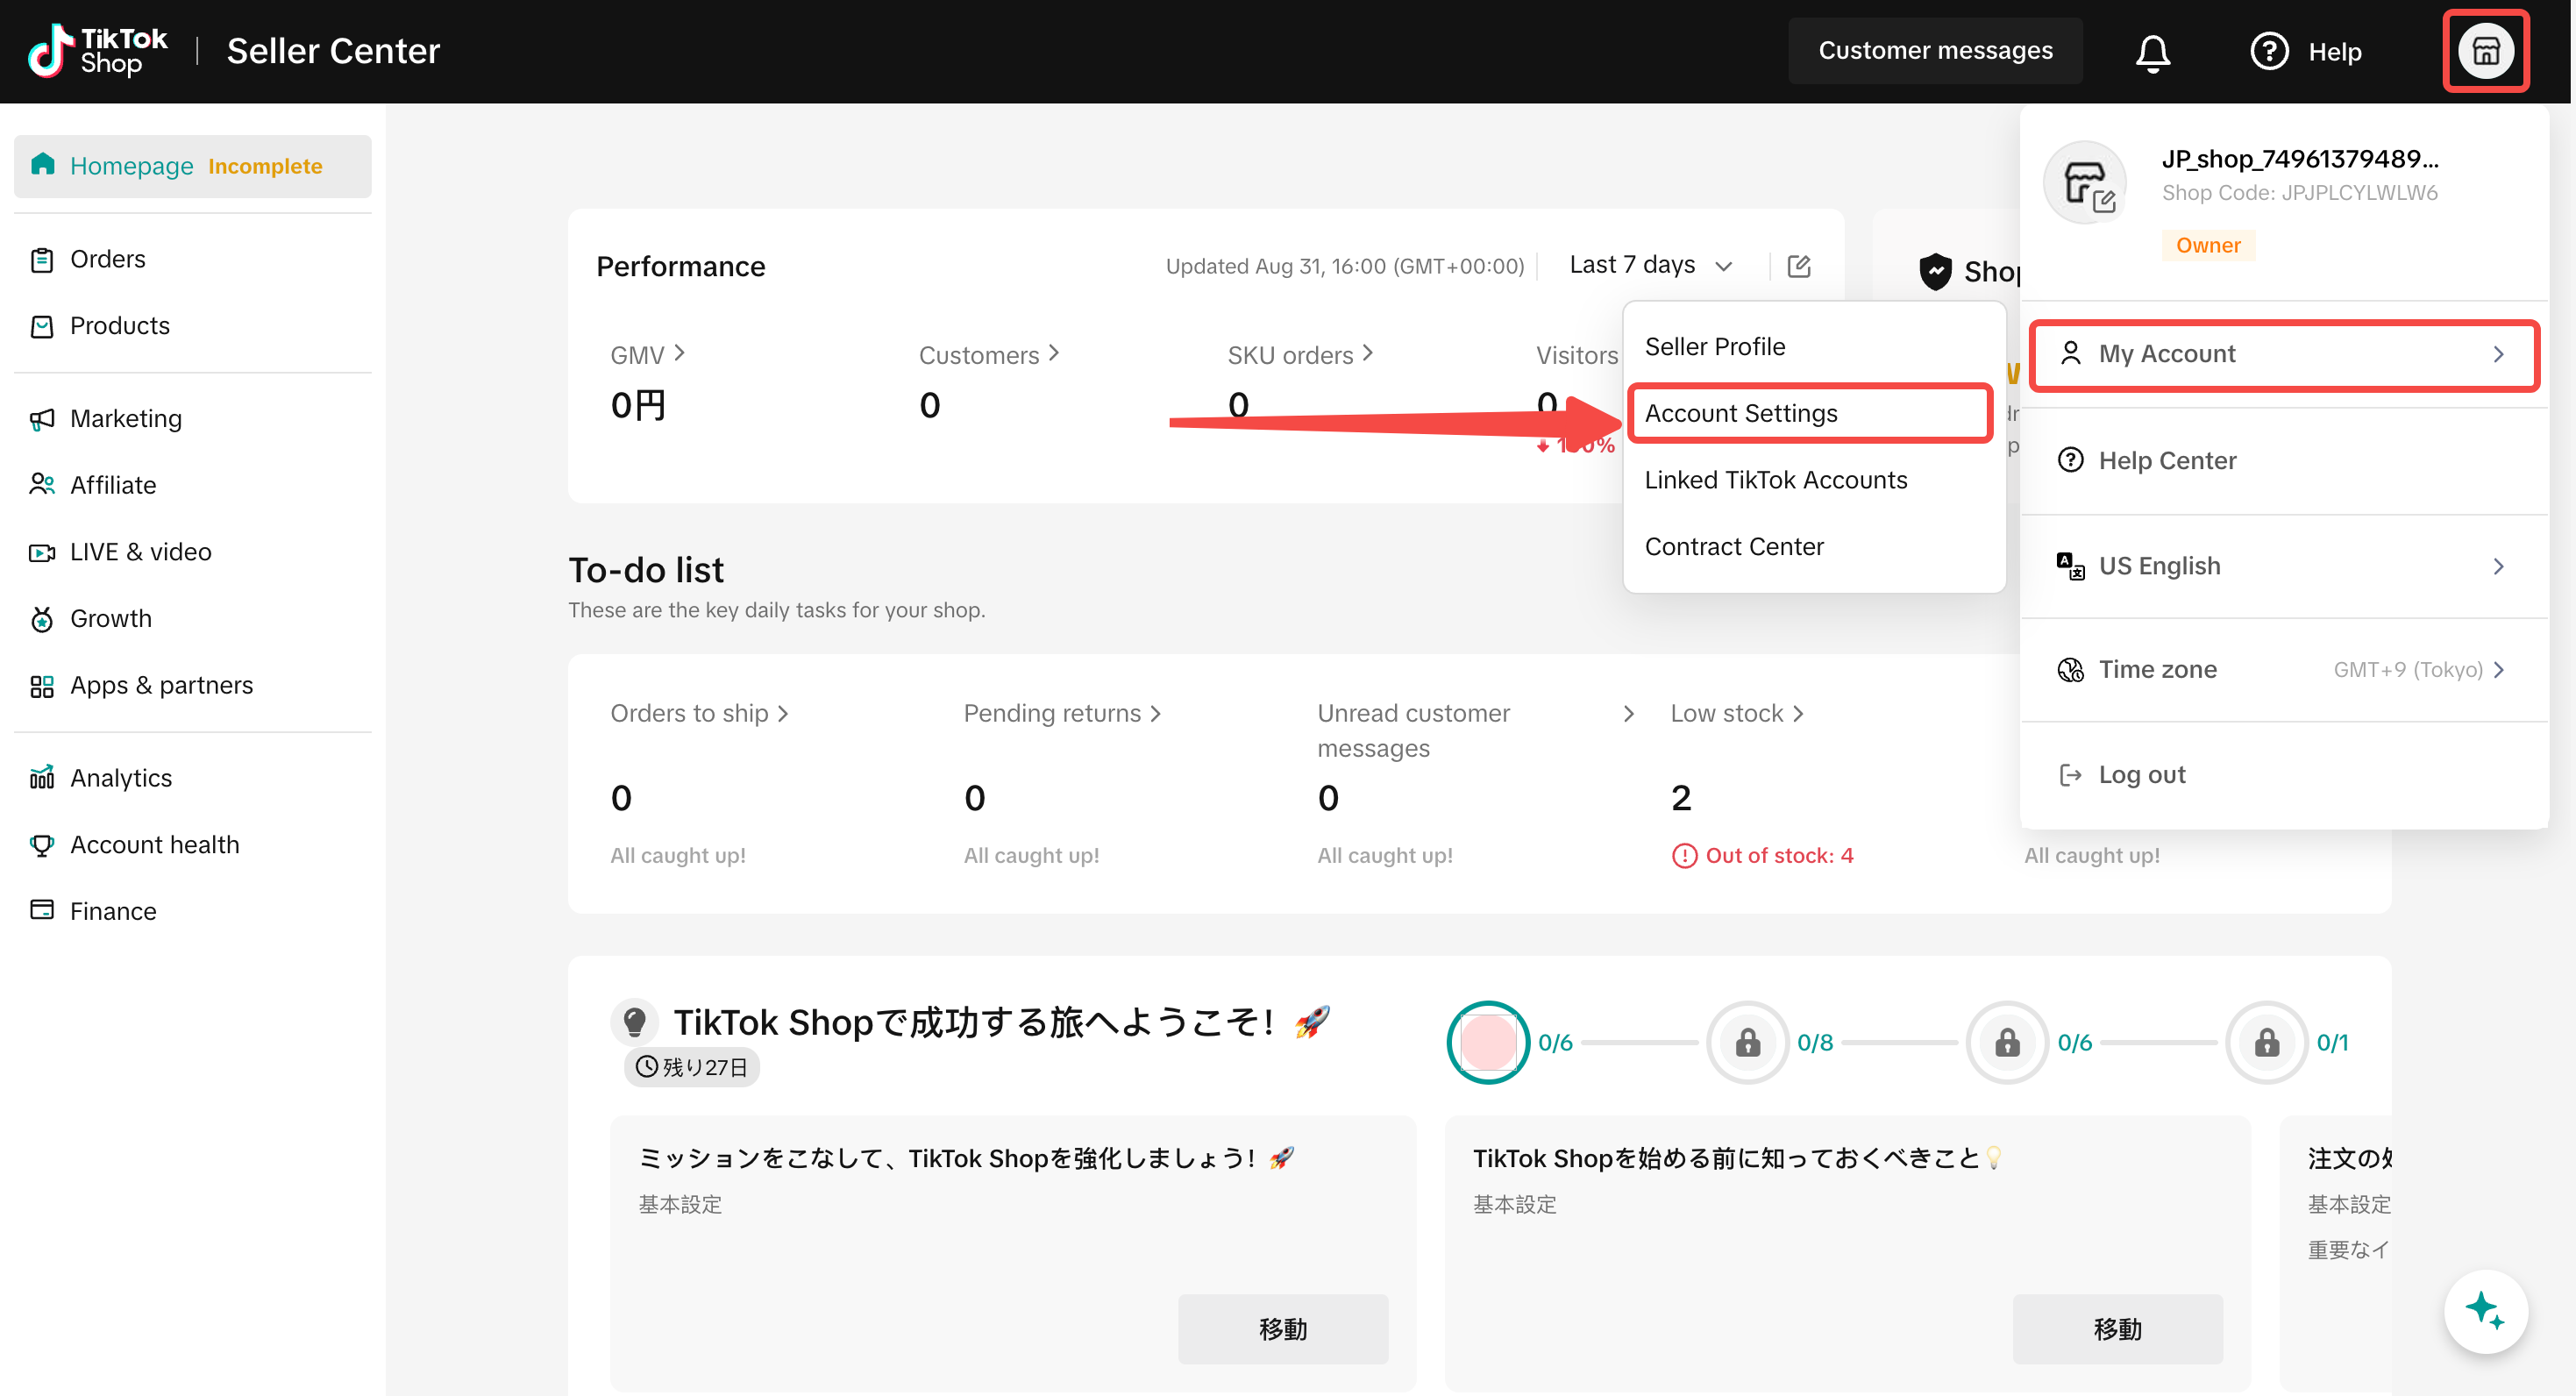Click the Finance card icon
This screenshot has width=2576, height=1396.
42,910
